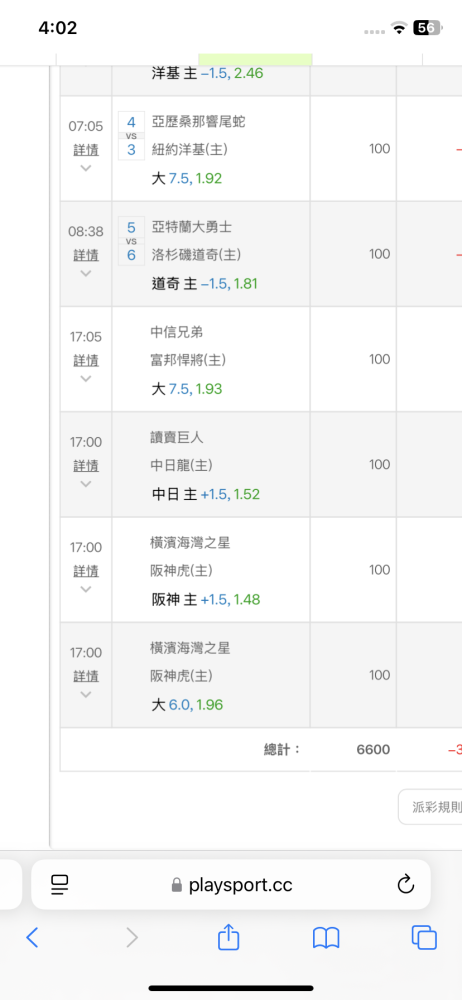Image resolution: width=462 pixels, height=1000 pixels.
Task: Open the Safari bookmarks book icon
Action: point(326,938)
